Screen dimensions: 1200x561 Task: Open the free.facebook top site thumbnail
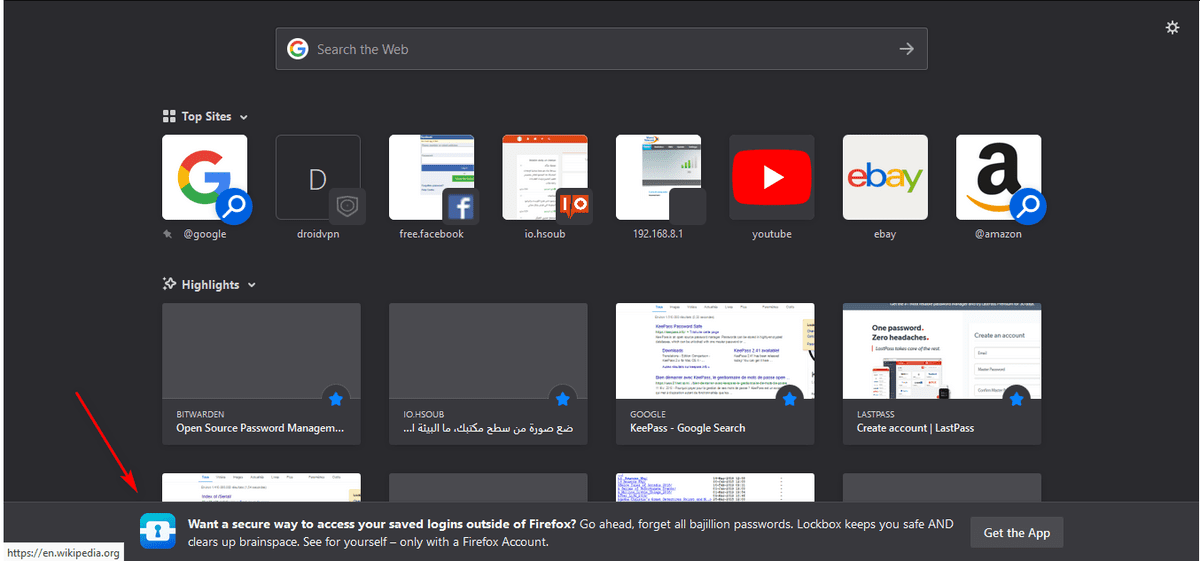(431, 178)
